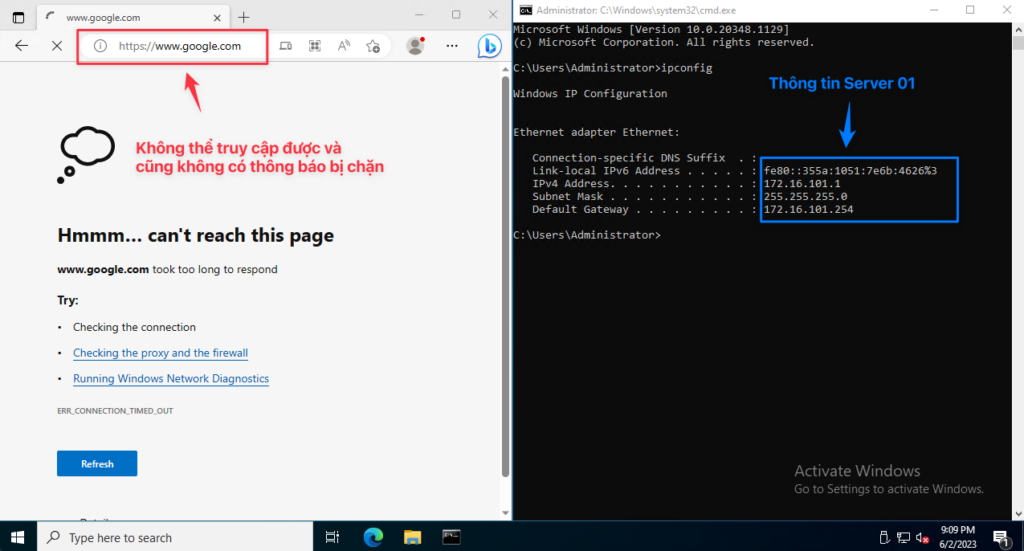Click the cmd window system icon
1024x551 pixels.
pos(525,10)
